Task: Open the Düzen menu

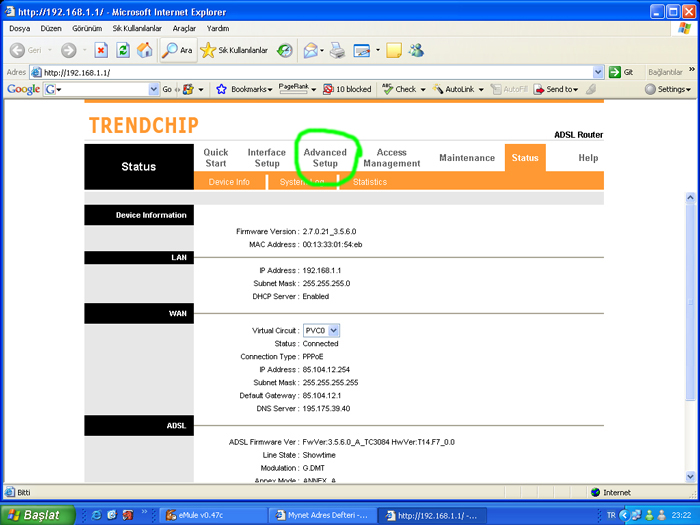Action: 51,29
